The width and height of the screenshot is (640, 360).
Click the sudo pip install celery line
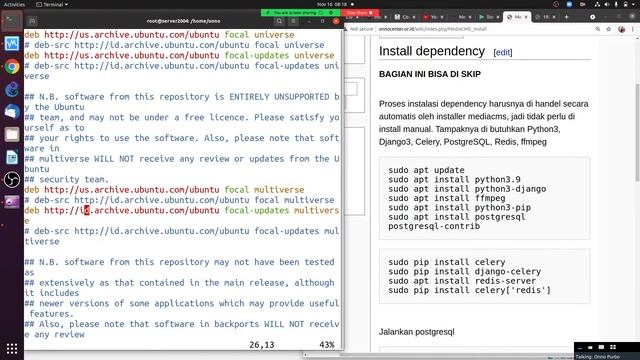click(x=447, y=262)
